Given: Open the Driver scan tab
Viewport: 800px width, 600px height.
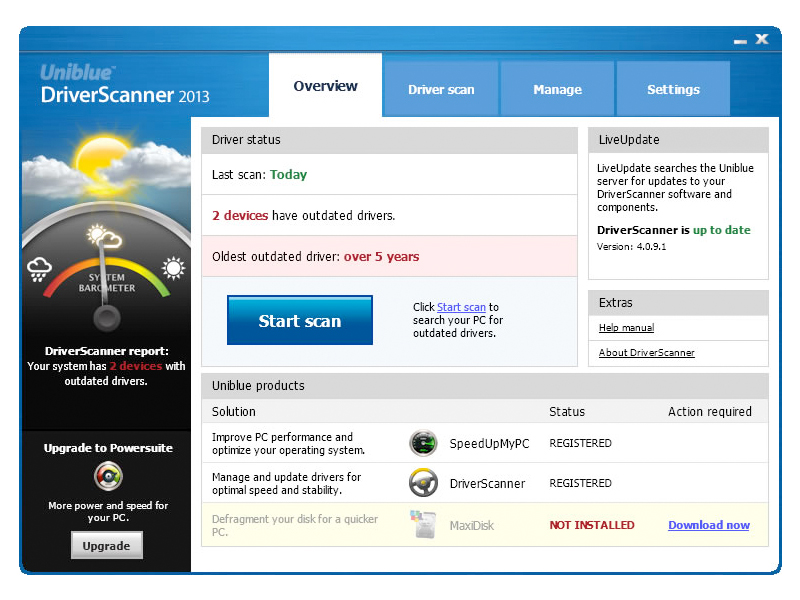Looking at the screenshot, I should click(x=441, y=89).
